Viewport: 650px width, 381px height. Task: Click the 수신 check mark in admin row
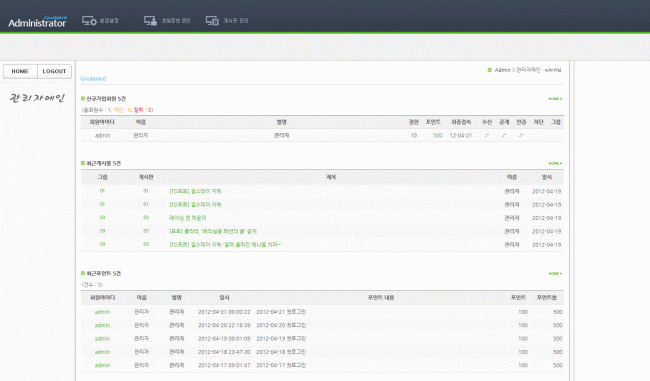tap(487, 136)
